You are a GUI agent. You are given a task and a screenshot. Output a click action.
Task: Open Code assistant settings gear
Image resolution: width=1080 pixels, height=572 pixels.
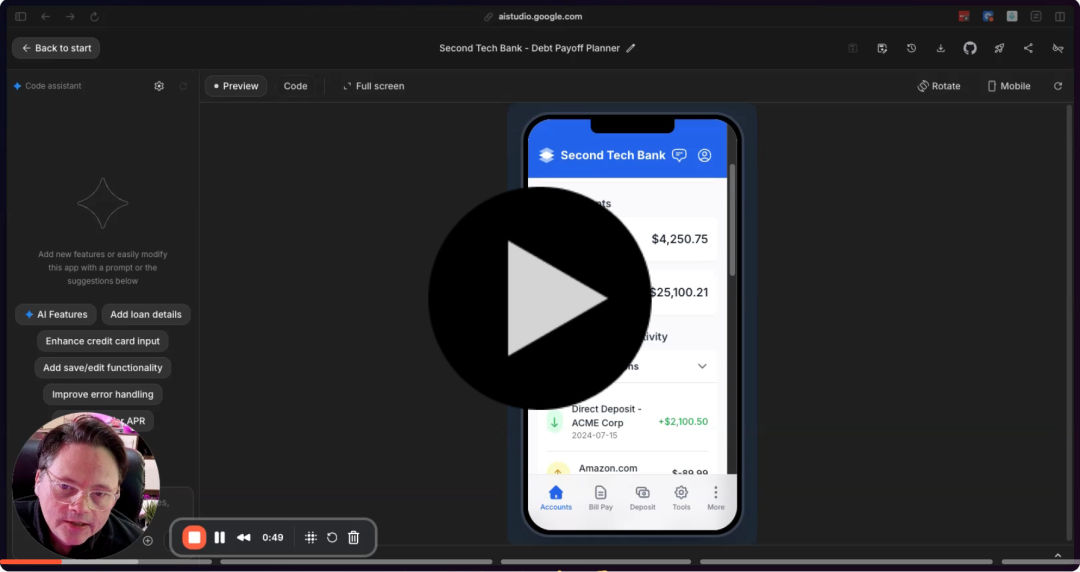[x=159, y=86]
